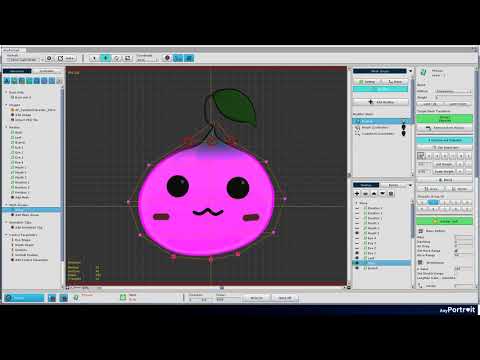Screen dimensions: 480x360
Task: Collapse the Root Units tree section
Action: [6, 92]
